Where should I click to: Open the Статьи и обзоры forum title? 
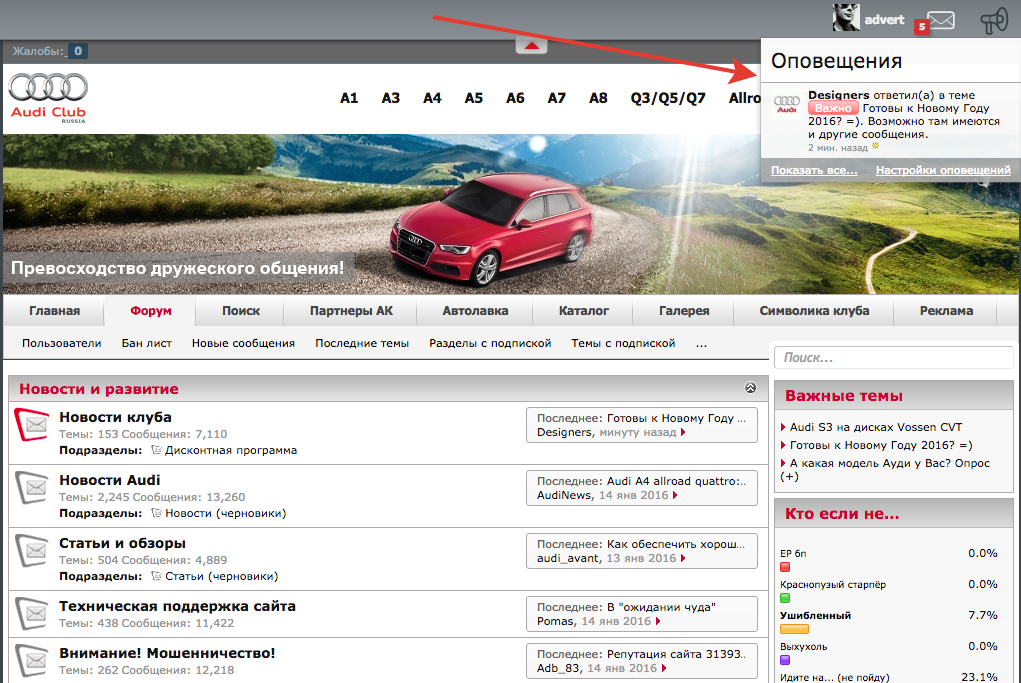click(122, 544)
